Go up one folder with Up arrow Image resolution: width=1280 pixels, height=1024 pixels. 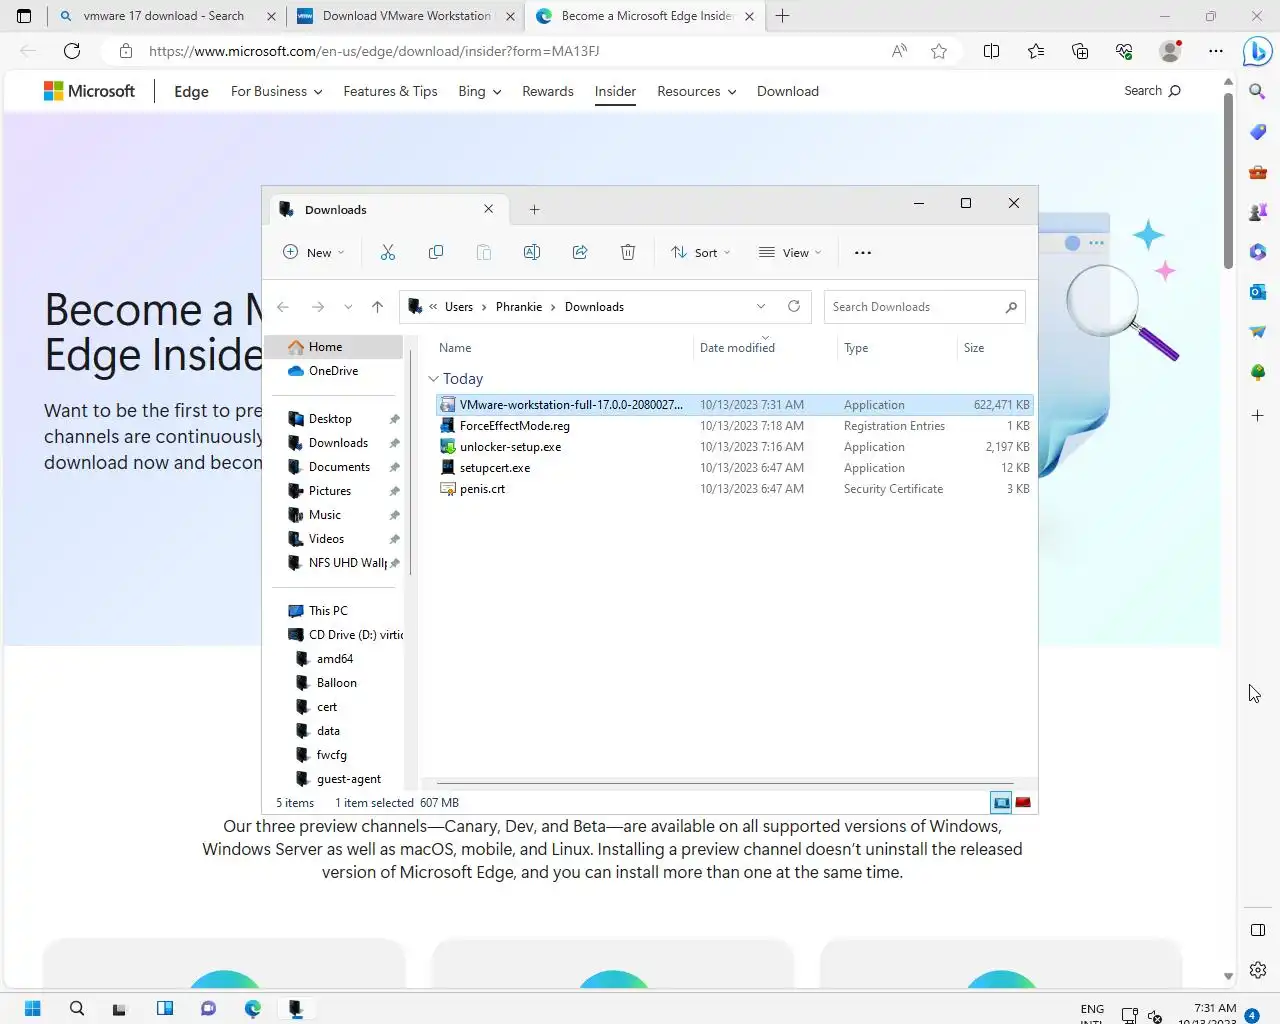(377, 307)
